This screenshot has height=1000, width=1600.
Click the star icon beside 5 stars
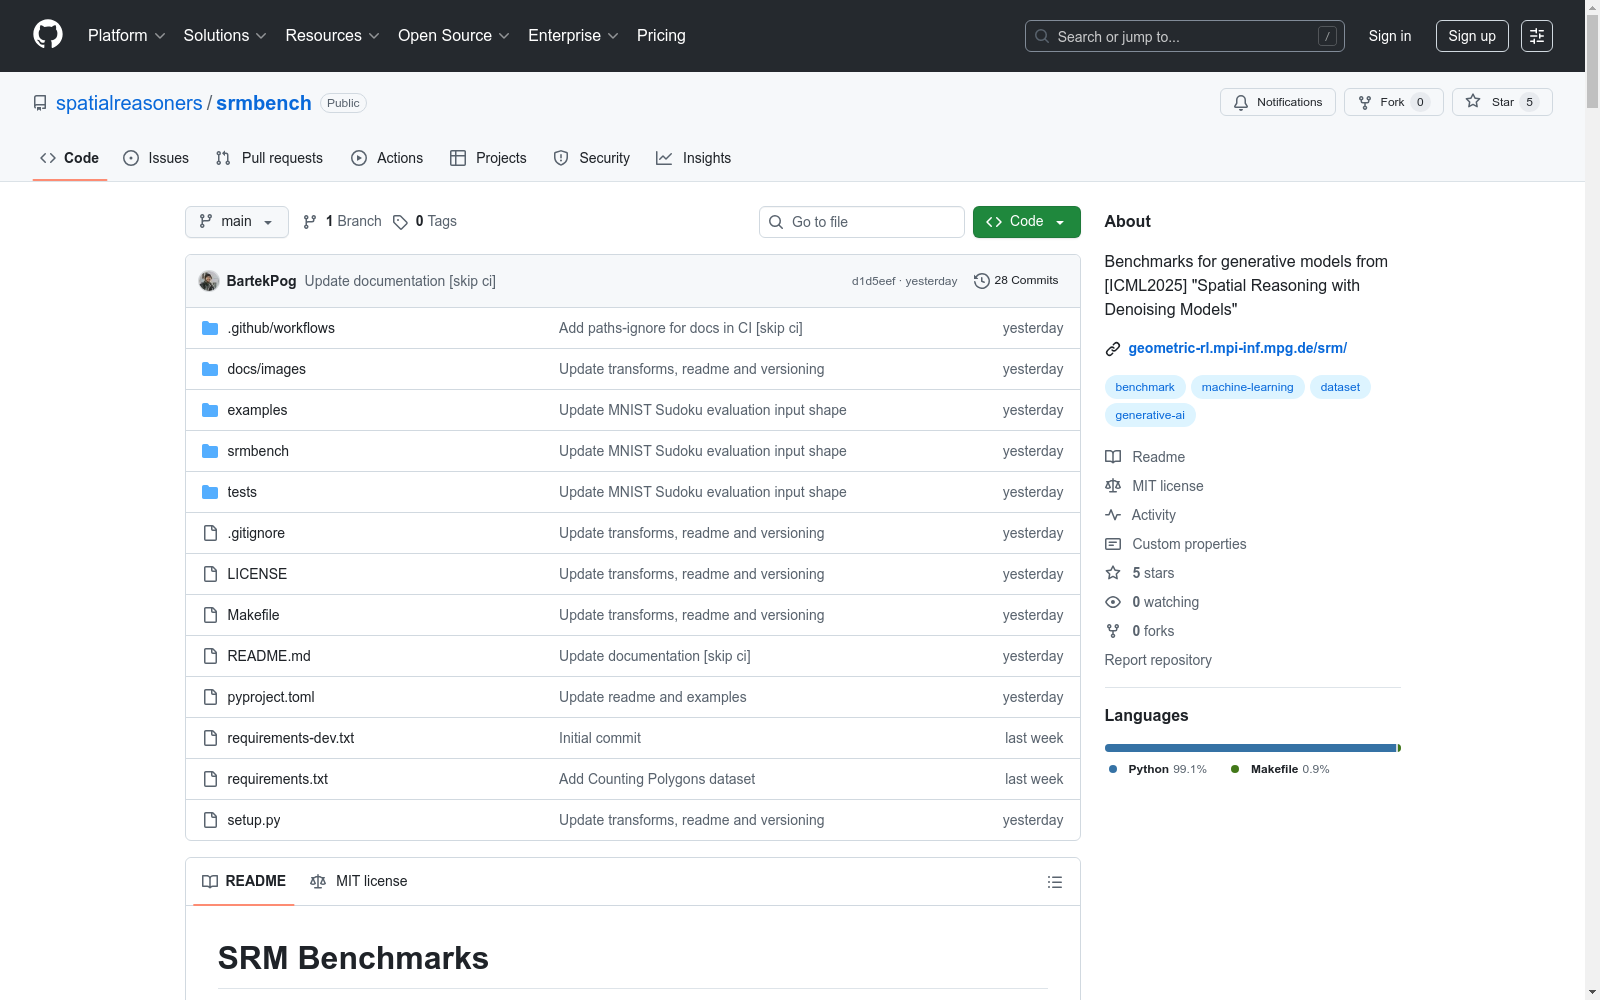pos(1113,573)
